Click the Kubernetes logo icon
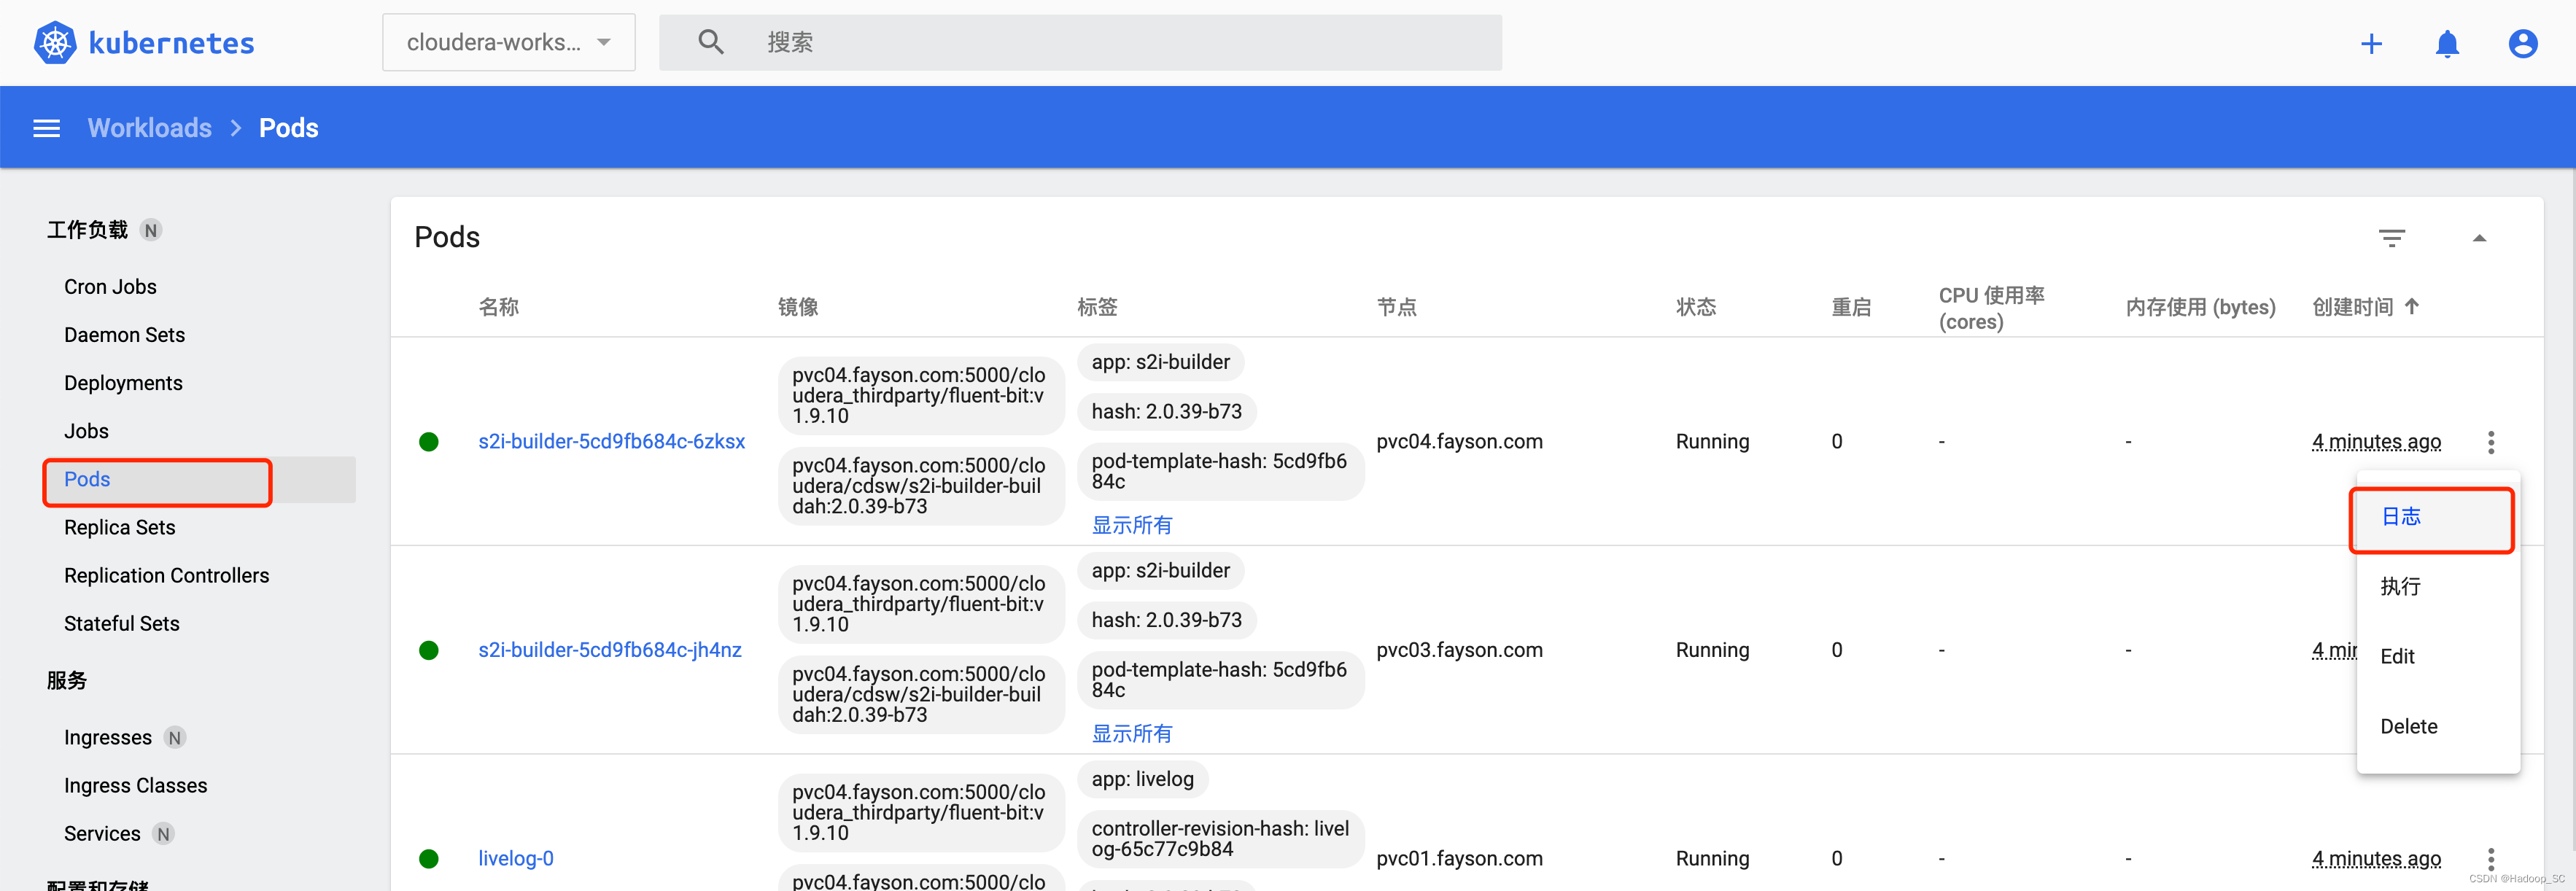The height and width of the screenshot is (891, 2576). click(x=55, y=43)
